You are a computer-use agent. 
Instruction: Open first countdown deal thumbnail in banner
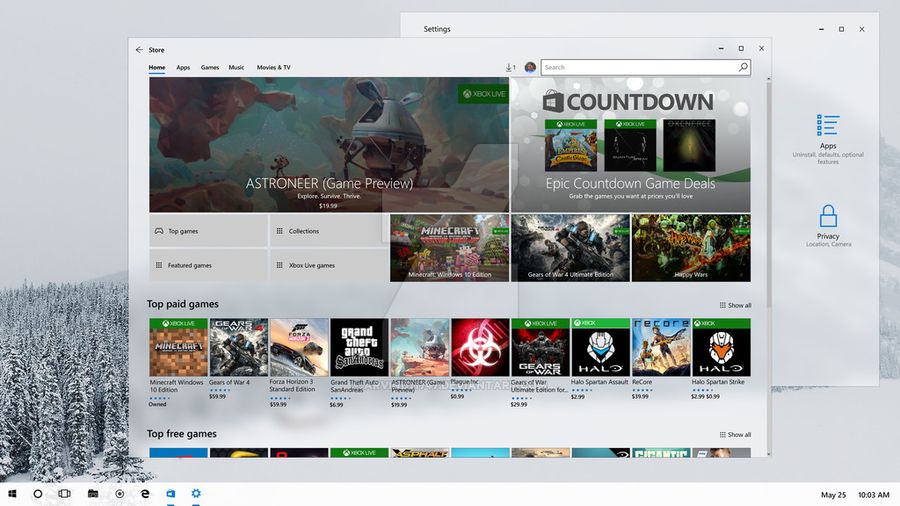click(x=571, y=145)
